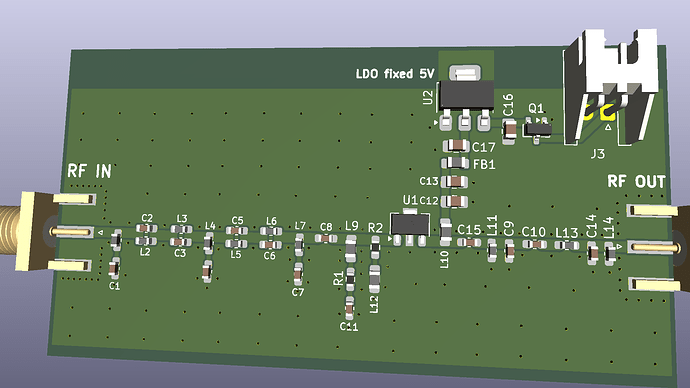Select the Q1 transistor package
The height and width of the screenshot is (388, 690).
click(537, 130)
